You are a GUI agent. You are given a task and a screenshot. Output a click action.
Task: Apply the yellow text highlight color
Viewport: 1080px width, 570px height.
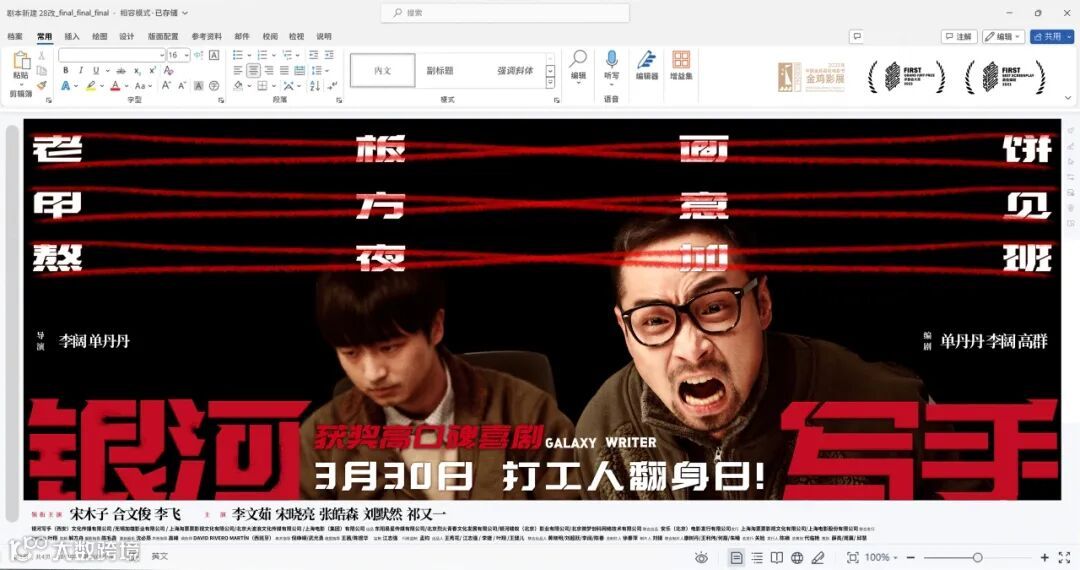click(90, 86)
